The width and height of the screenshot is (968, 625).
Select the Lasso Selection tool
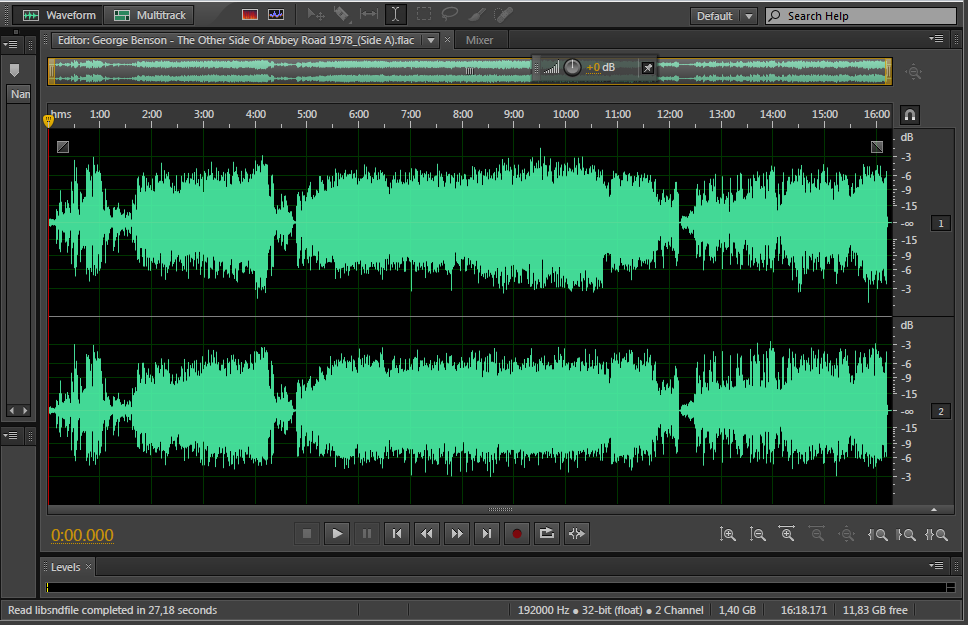coord(450,14)
